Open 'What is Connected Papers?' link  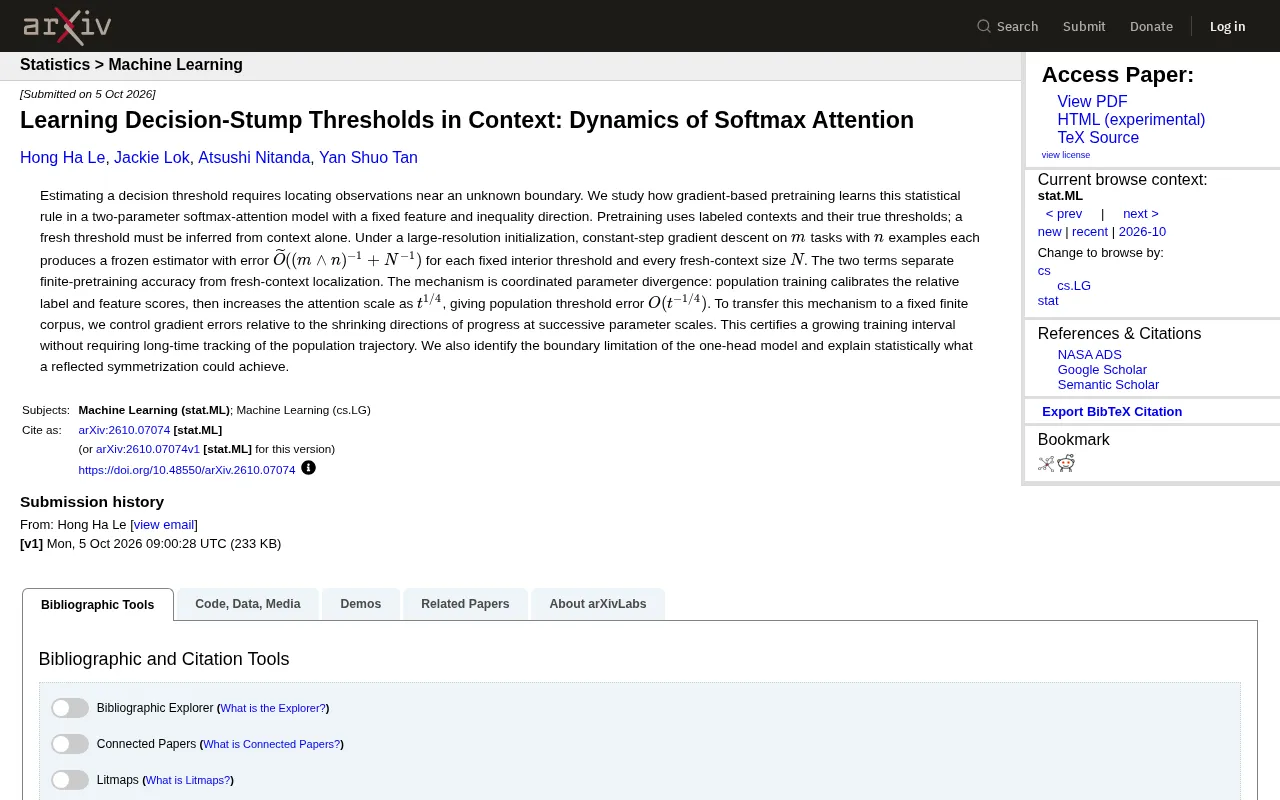click(271, 744)
